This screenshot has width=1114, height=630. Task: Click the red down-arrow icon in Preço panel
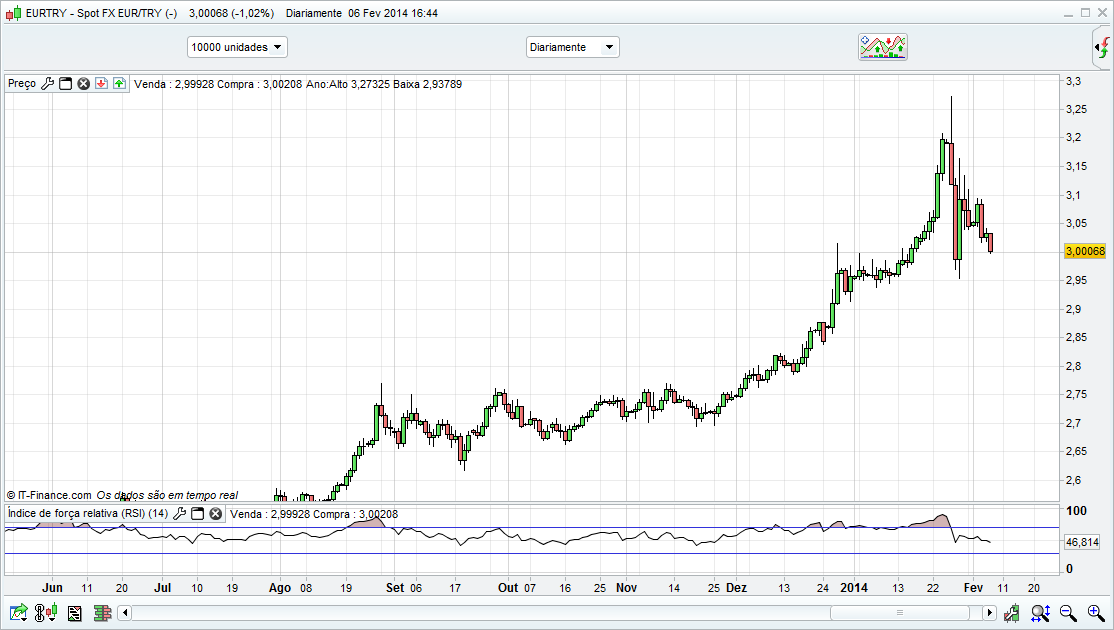101,84
